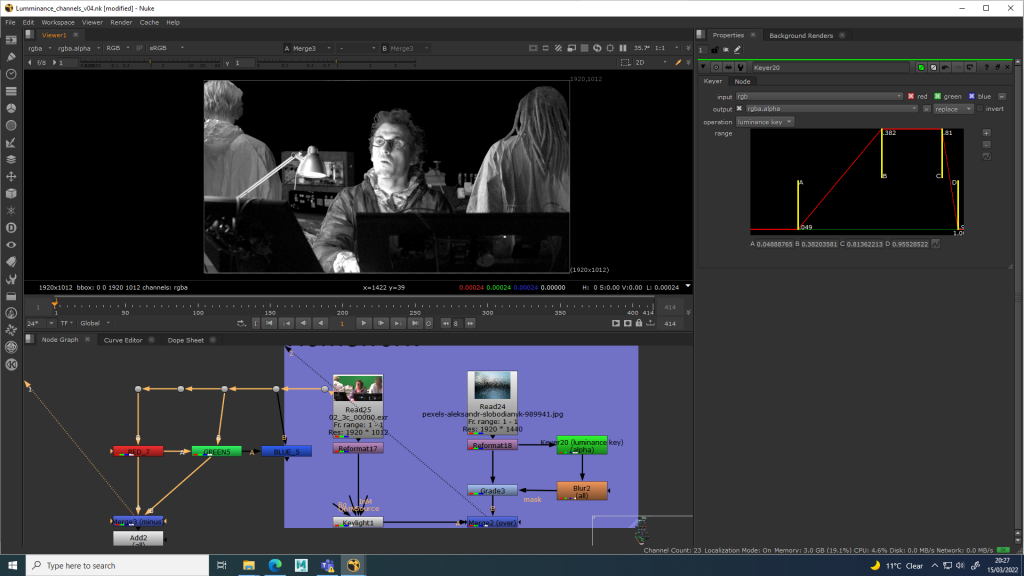
Task: Click the Keyer20 wrench settings icon
Action: click(741, 67)
